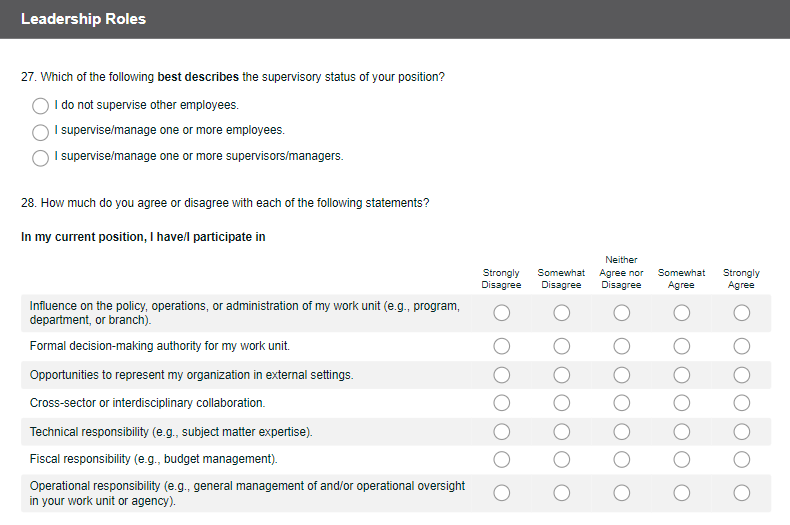Click the Leadership Roles section header
790x525 pixels.
coord(83,19)
